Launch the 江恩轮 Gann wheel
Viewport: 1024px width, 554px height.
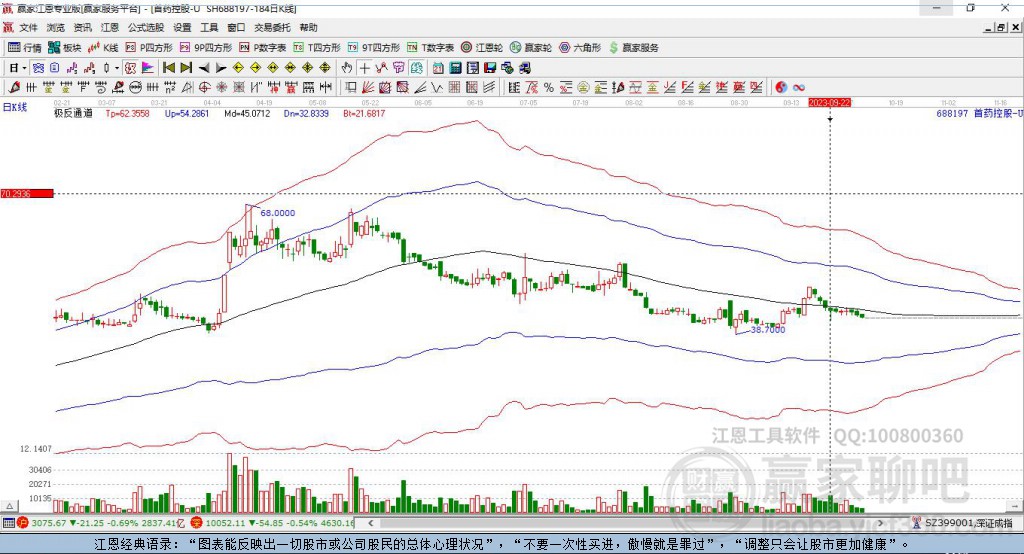point(482,48)
